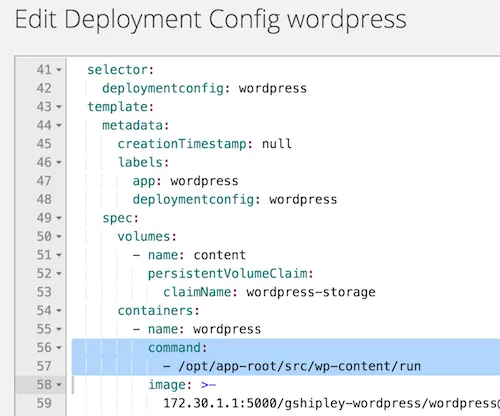
Task: Click line number 47 in gutter
Action: (x=44, y=181)
